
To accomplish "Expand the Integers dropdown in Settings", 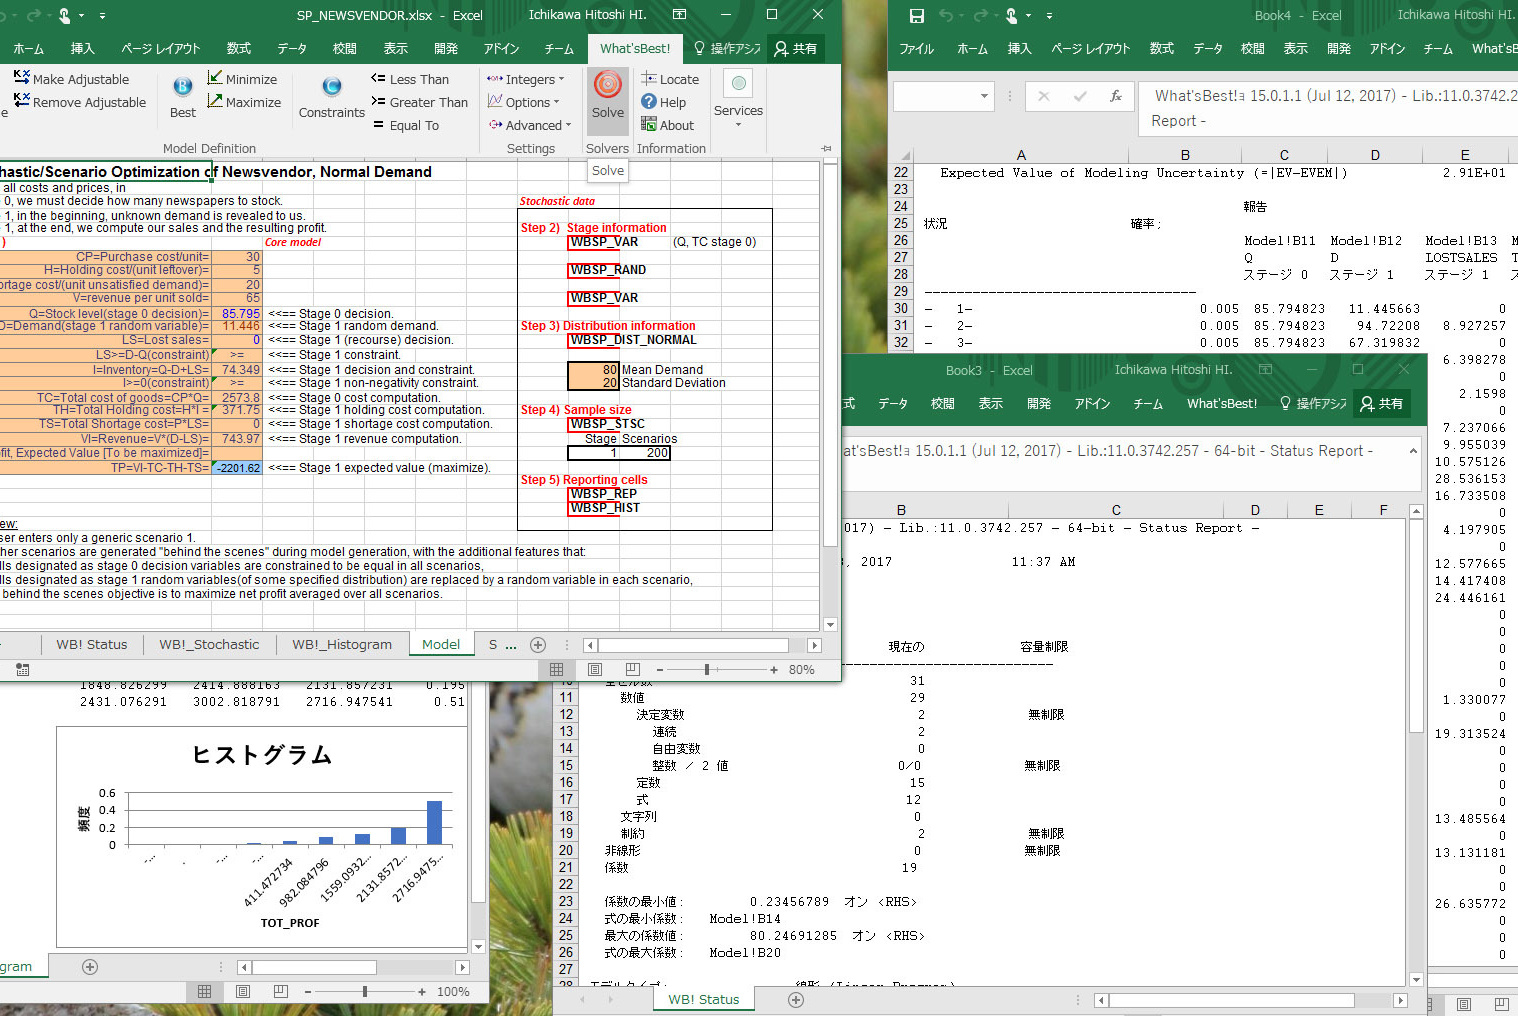I will pyautogui.click(x=526, y=79).
